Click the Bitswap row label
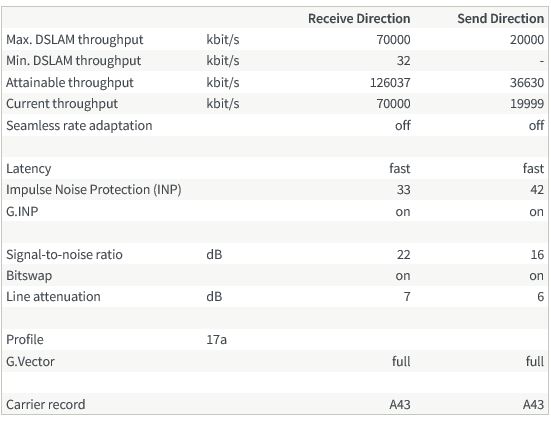The width and height of the screenshot is (551, 421). point(29,276)
